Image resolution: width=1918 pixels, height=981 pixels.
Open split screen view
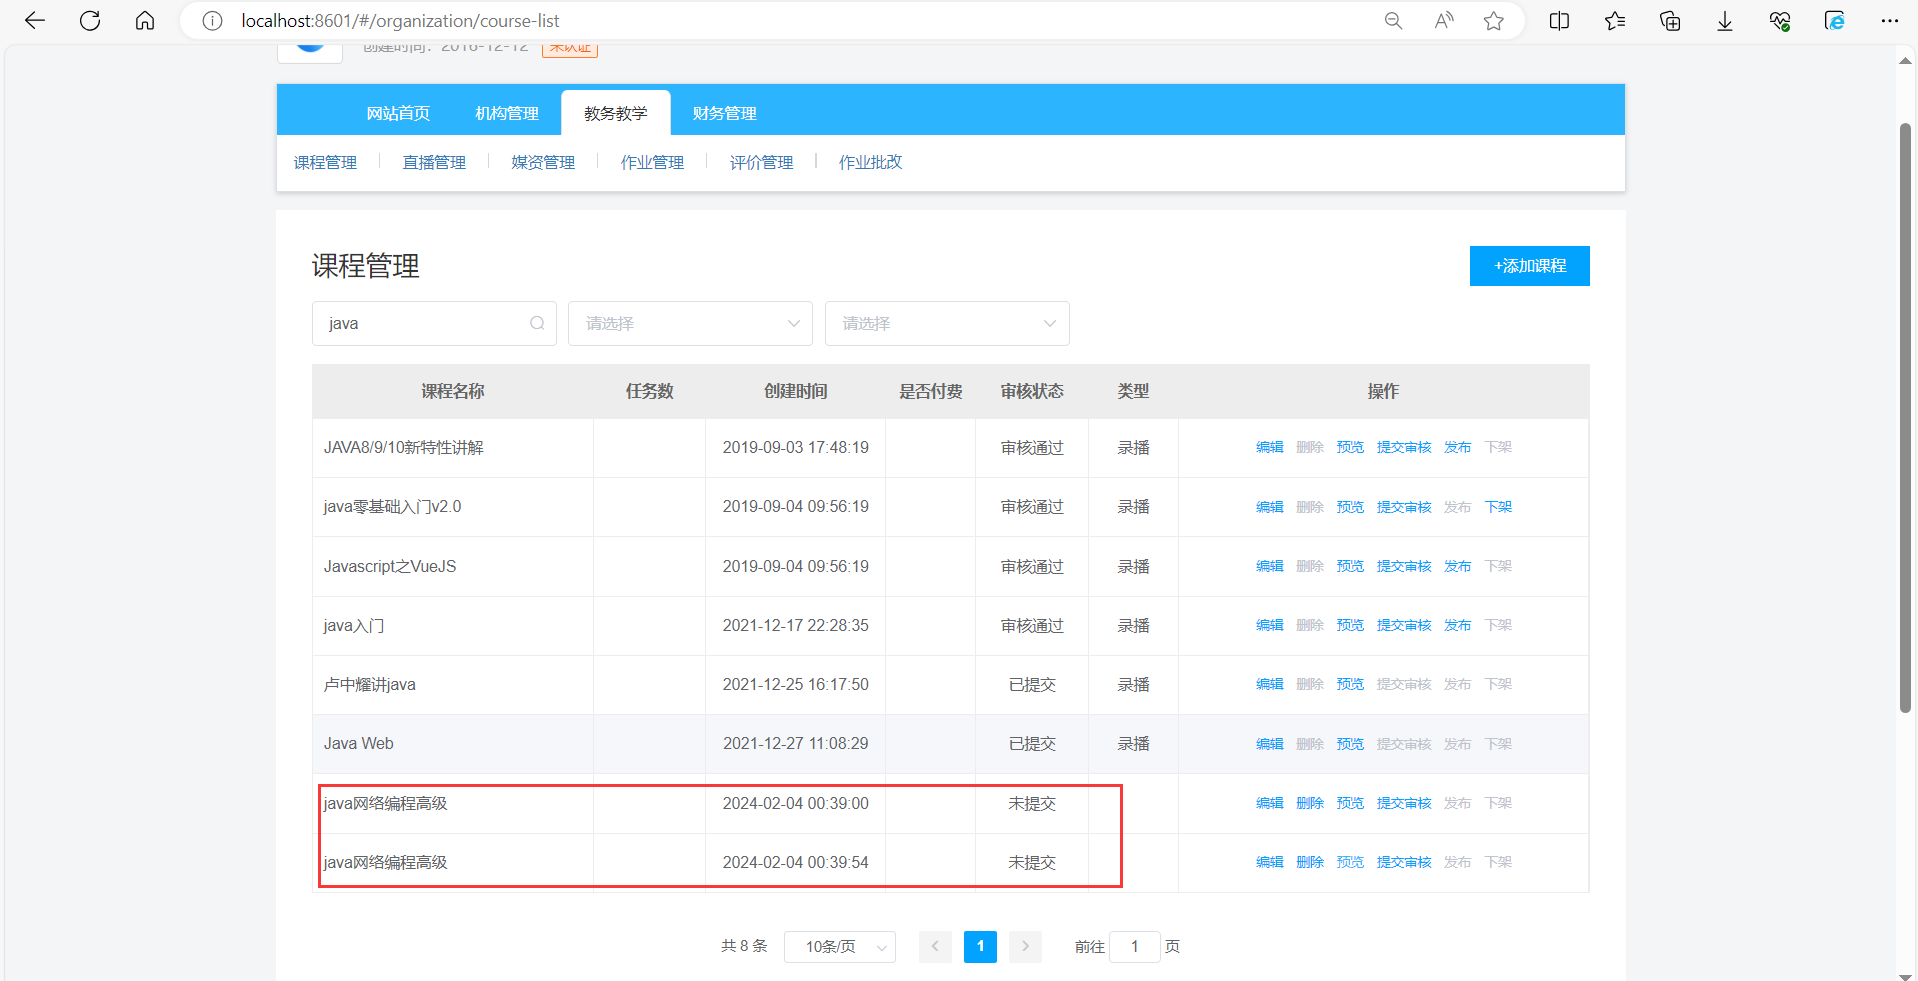1559,21
